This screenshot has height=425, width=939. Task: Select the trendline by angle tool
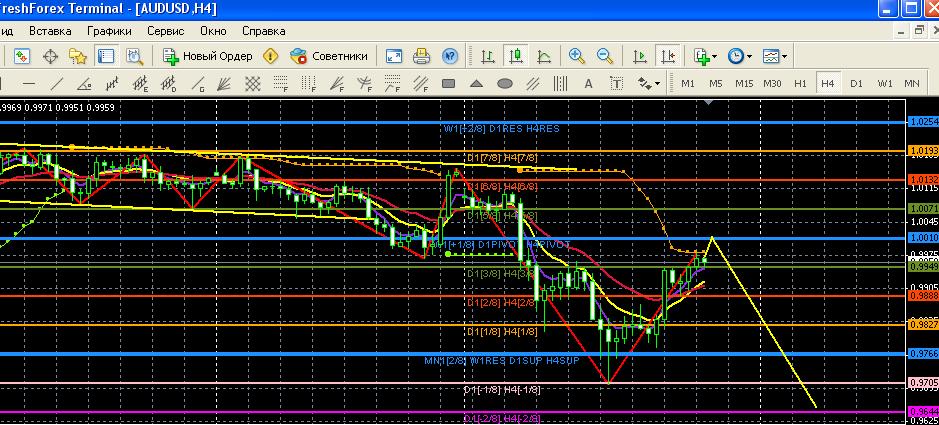click(85, 84)
